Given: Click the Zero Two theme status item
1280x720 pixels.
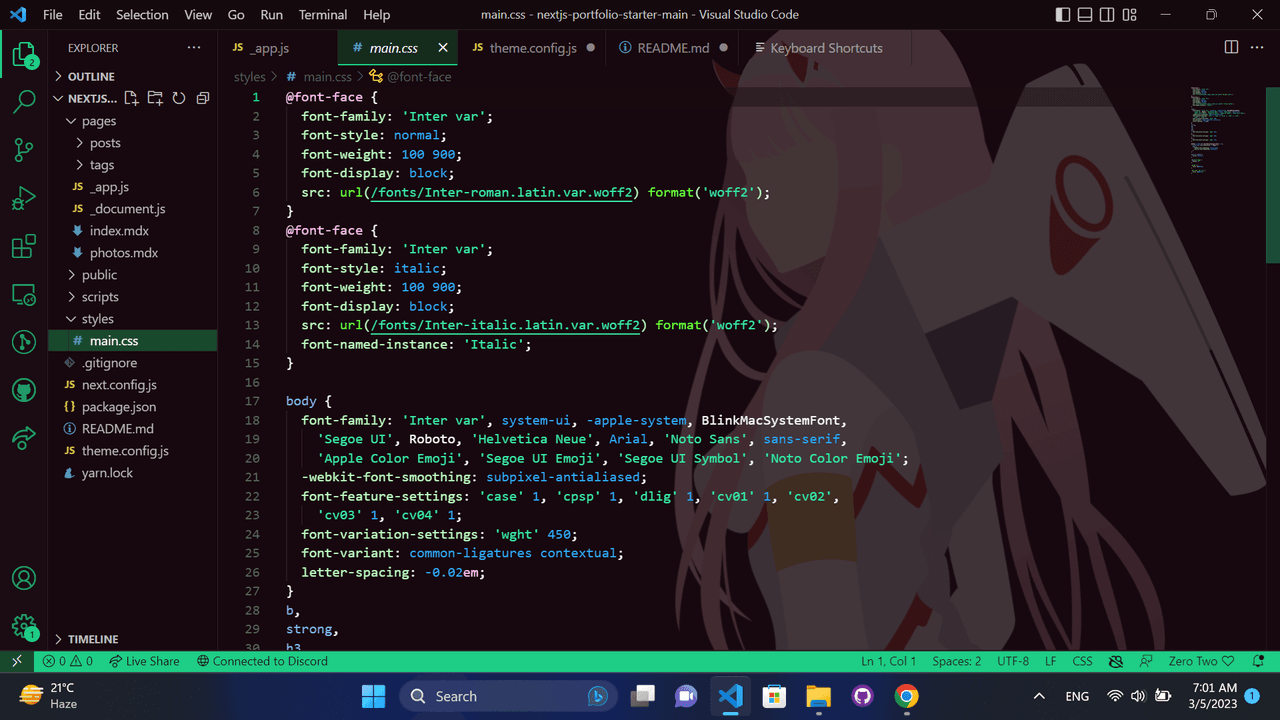Looking at the screenshot, I should pos(1201,661).
